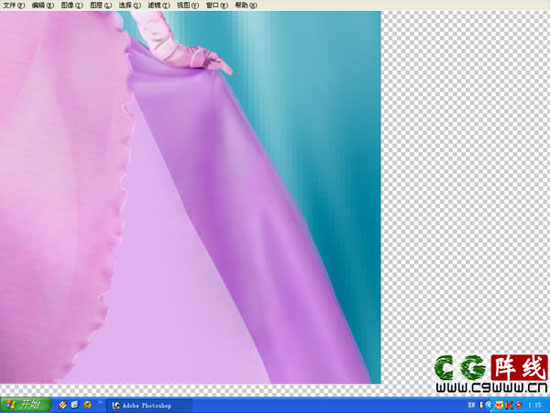
Task: Open the 图层 (Layer) menu
Action: [101, 5]
